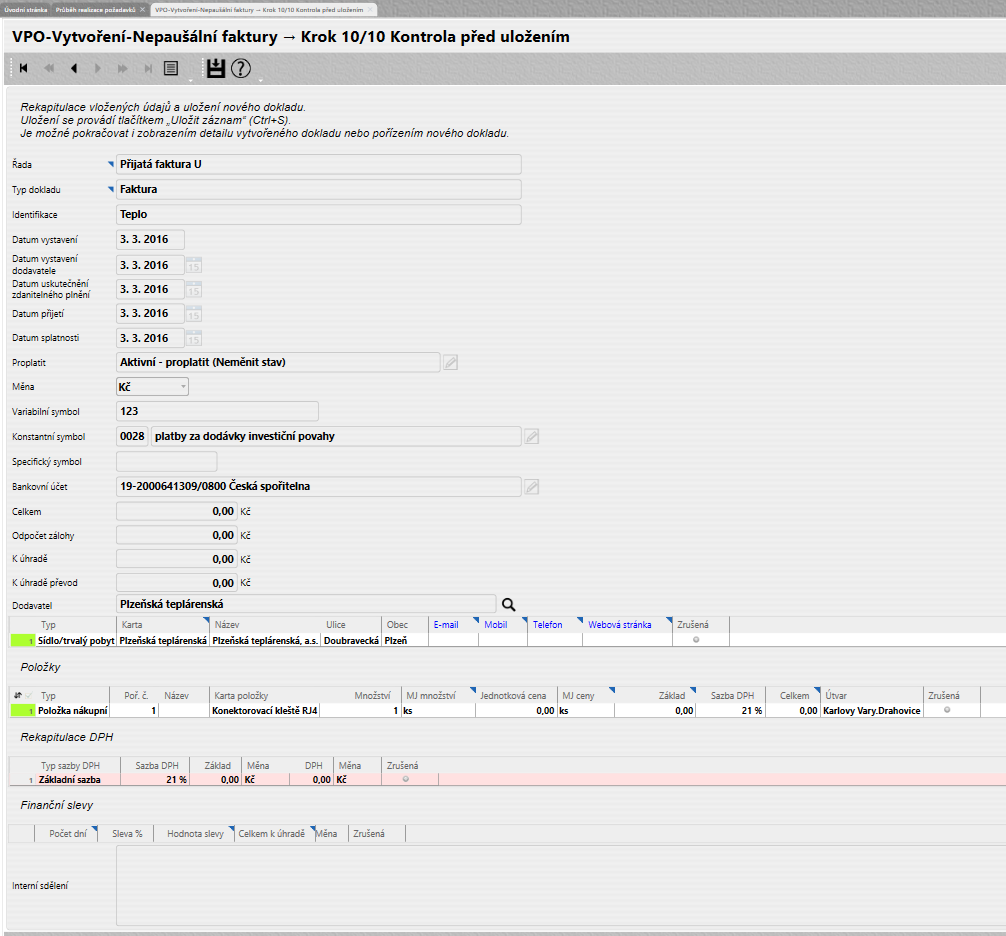The height and width of the screenshot is (936, 1006).
Task: Expand dropdown arrow after list view icon
Action: click(189, 79)
